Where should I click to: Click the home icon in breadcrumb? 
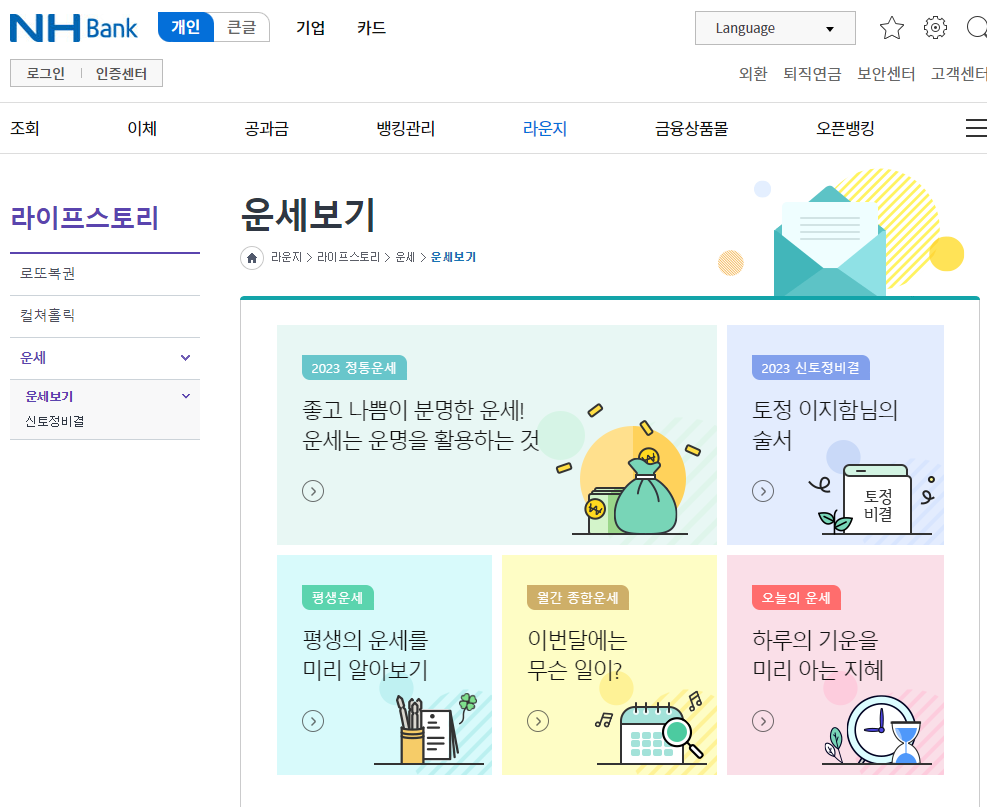pos(250,257)
